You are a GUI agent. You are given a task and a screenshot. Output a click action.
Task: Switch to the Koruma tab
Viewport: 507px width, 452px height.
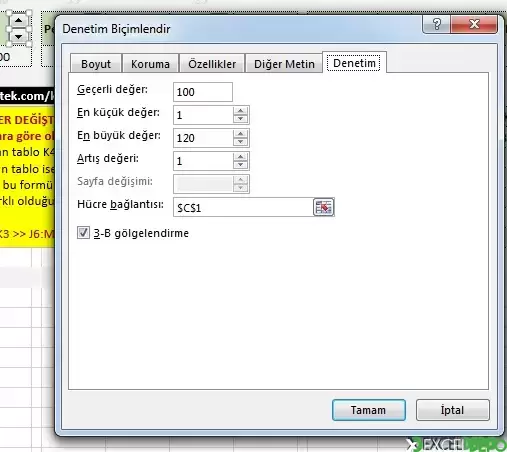point(150,64)
